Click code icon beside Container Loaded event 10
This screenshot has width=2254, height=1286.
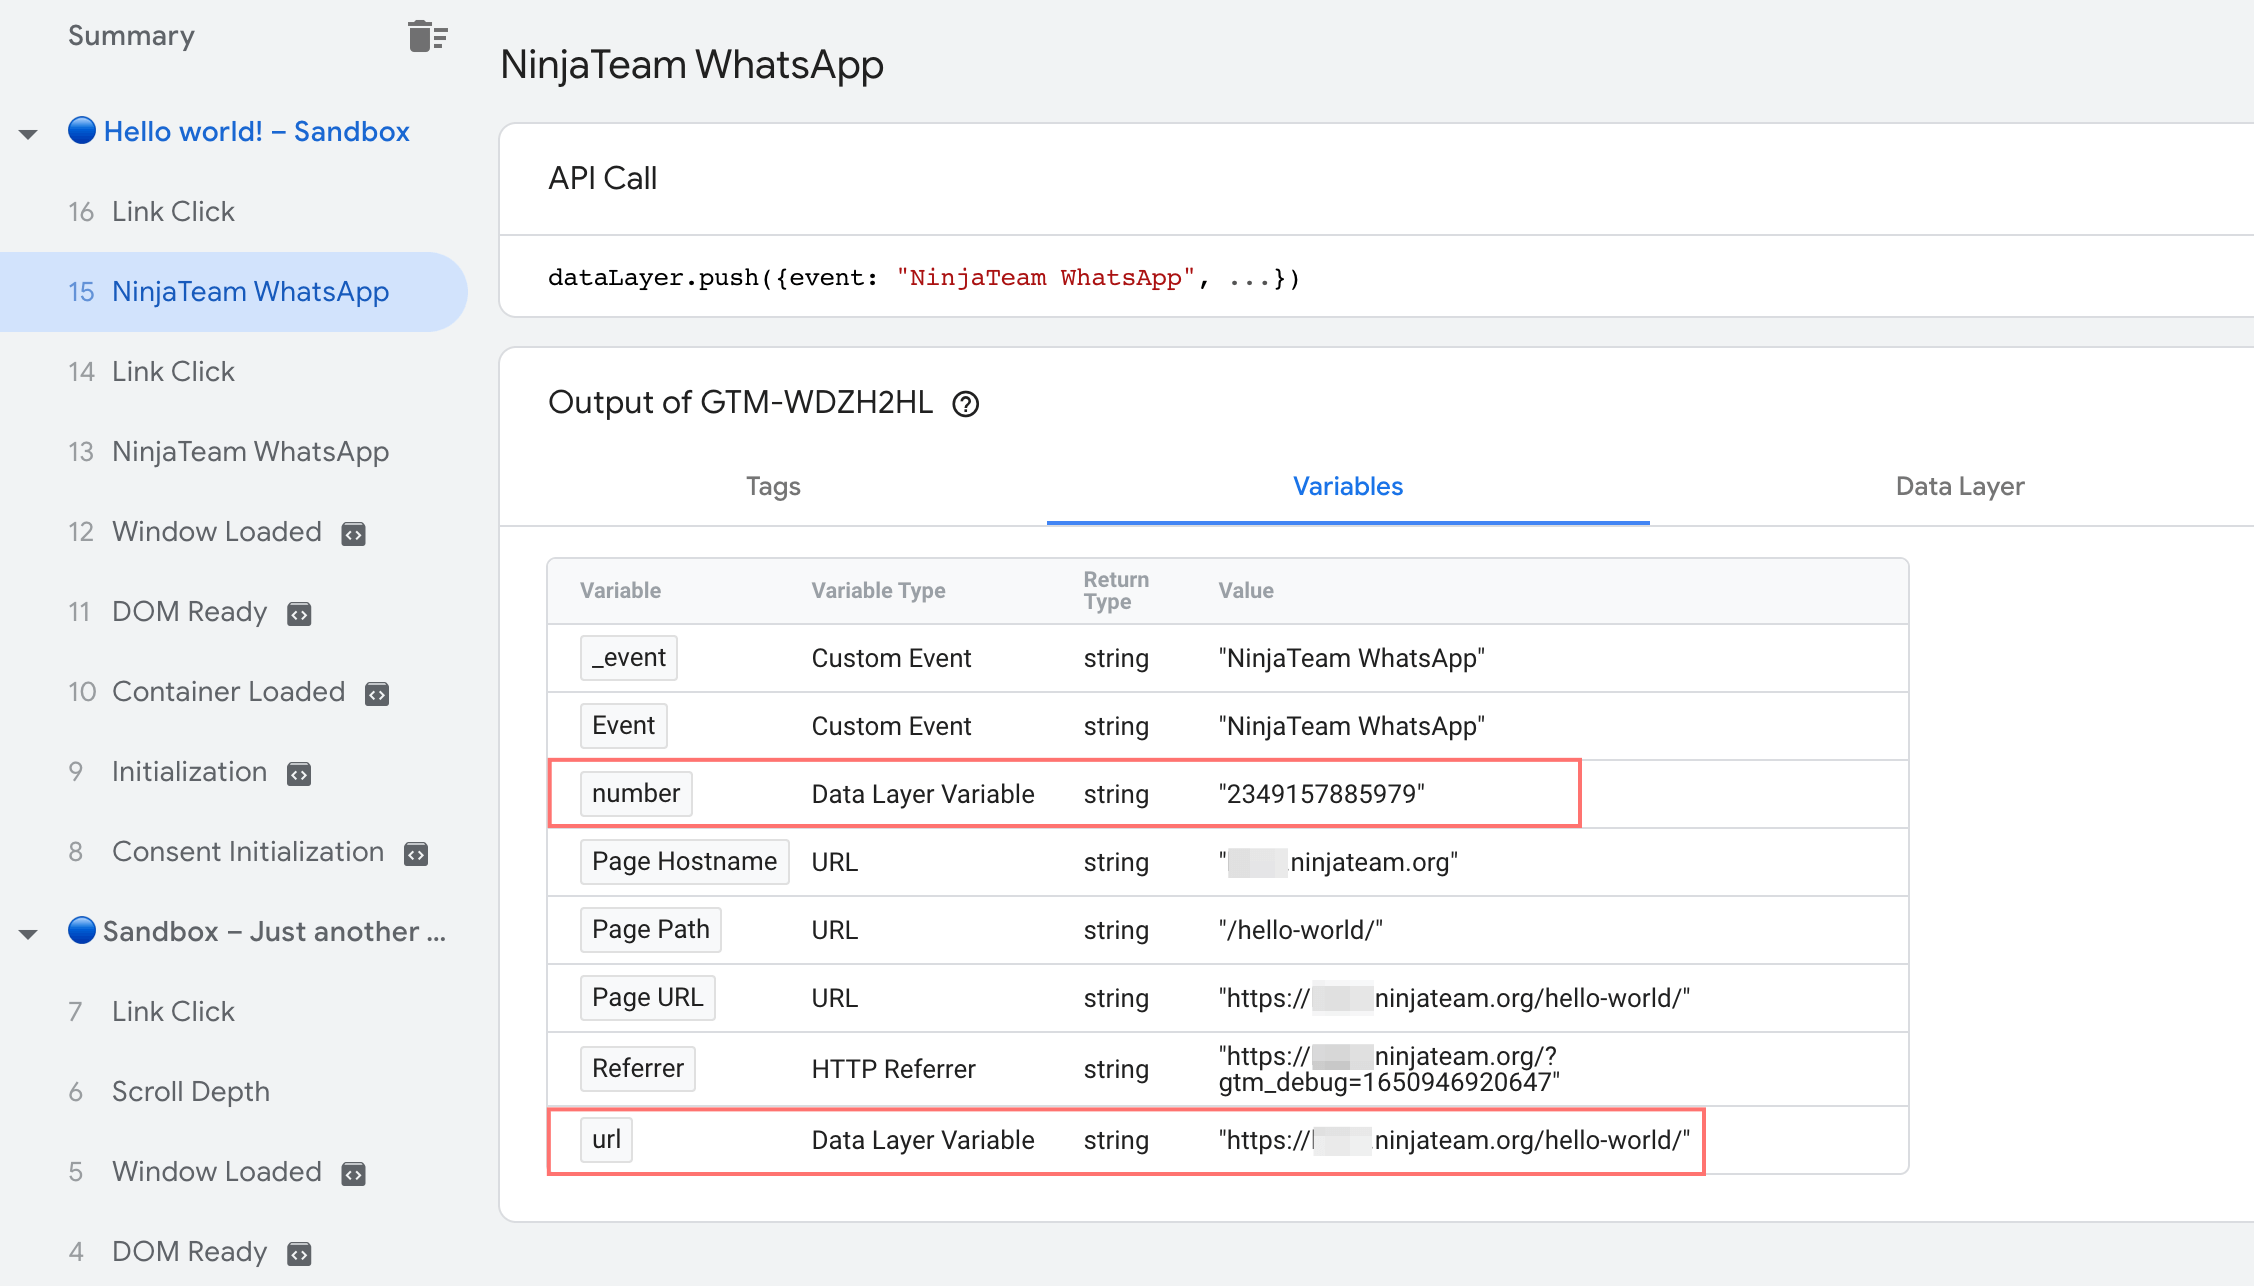point(377,694)
